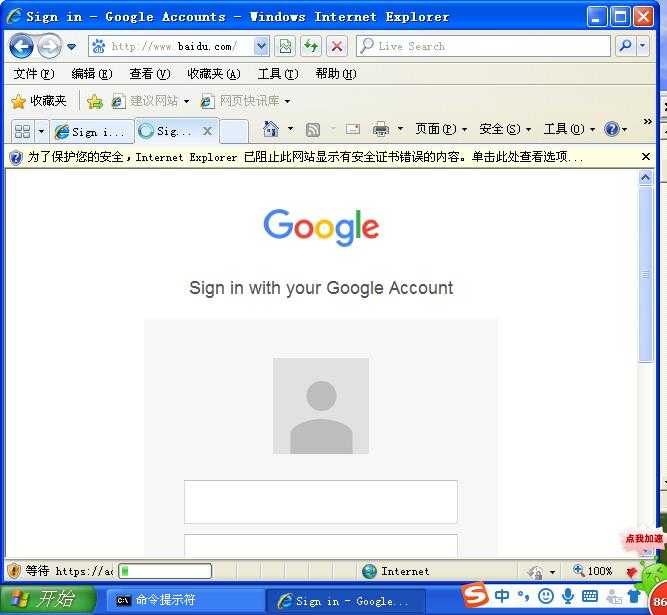Screen dimensions: 667x615
Task: Expand the address bar URL dropdown
Action: click(x=261, y=46)
